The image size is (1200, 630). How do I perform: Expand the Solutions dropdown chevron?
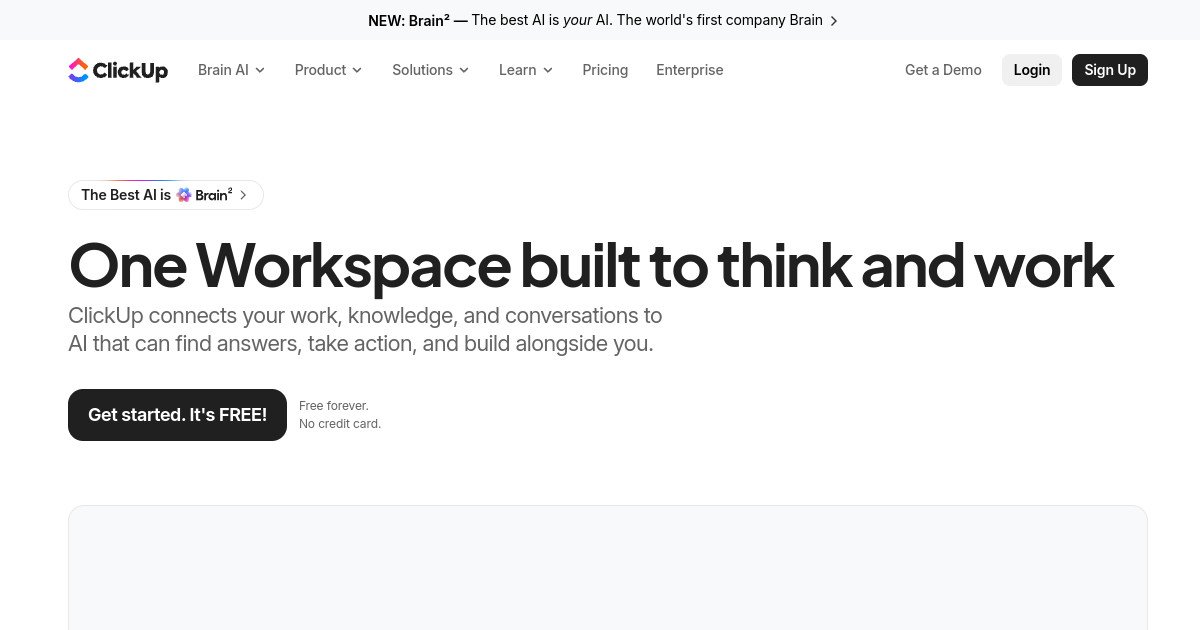[x=464, y=70]
